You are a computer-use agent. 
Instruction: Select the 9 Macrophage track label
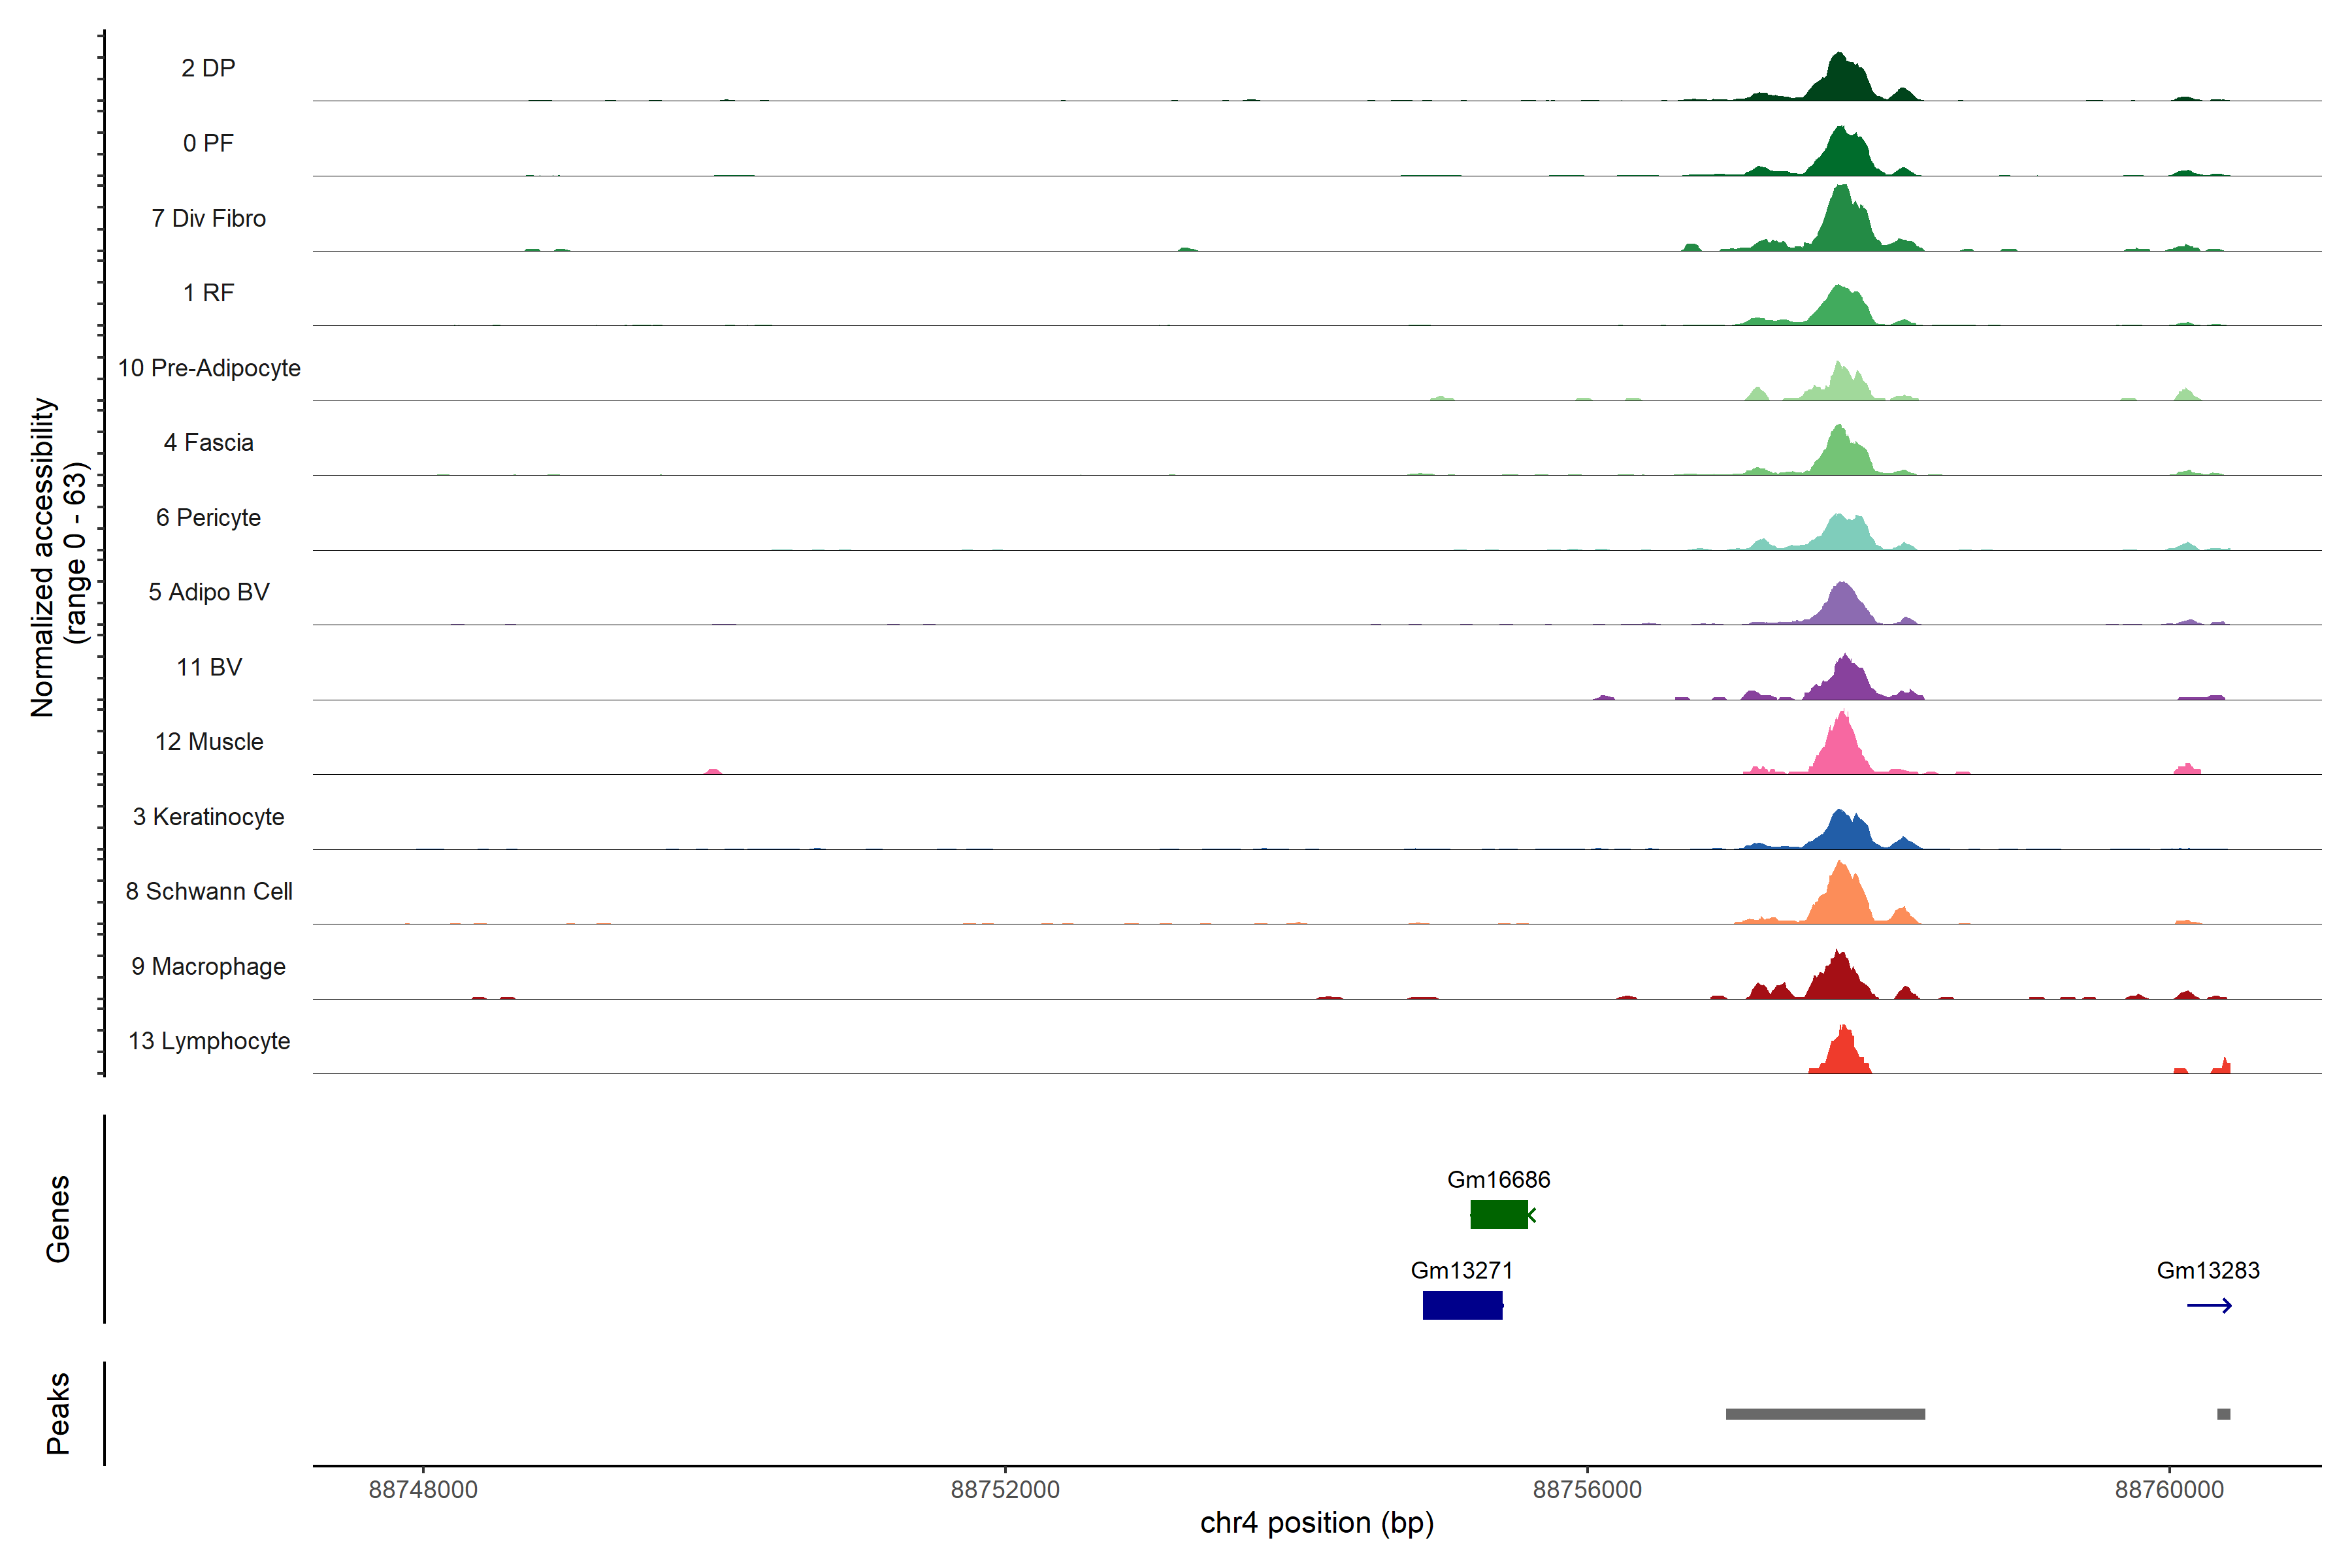[x=208, y=966]
